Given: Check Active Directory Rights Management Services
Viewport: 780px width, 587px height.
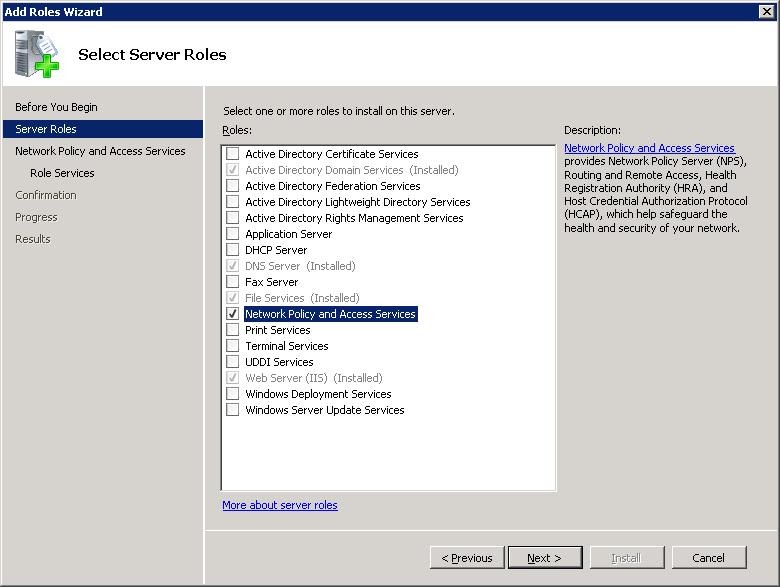Looking at the screenshot, I should [x=232, y=217].
